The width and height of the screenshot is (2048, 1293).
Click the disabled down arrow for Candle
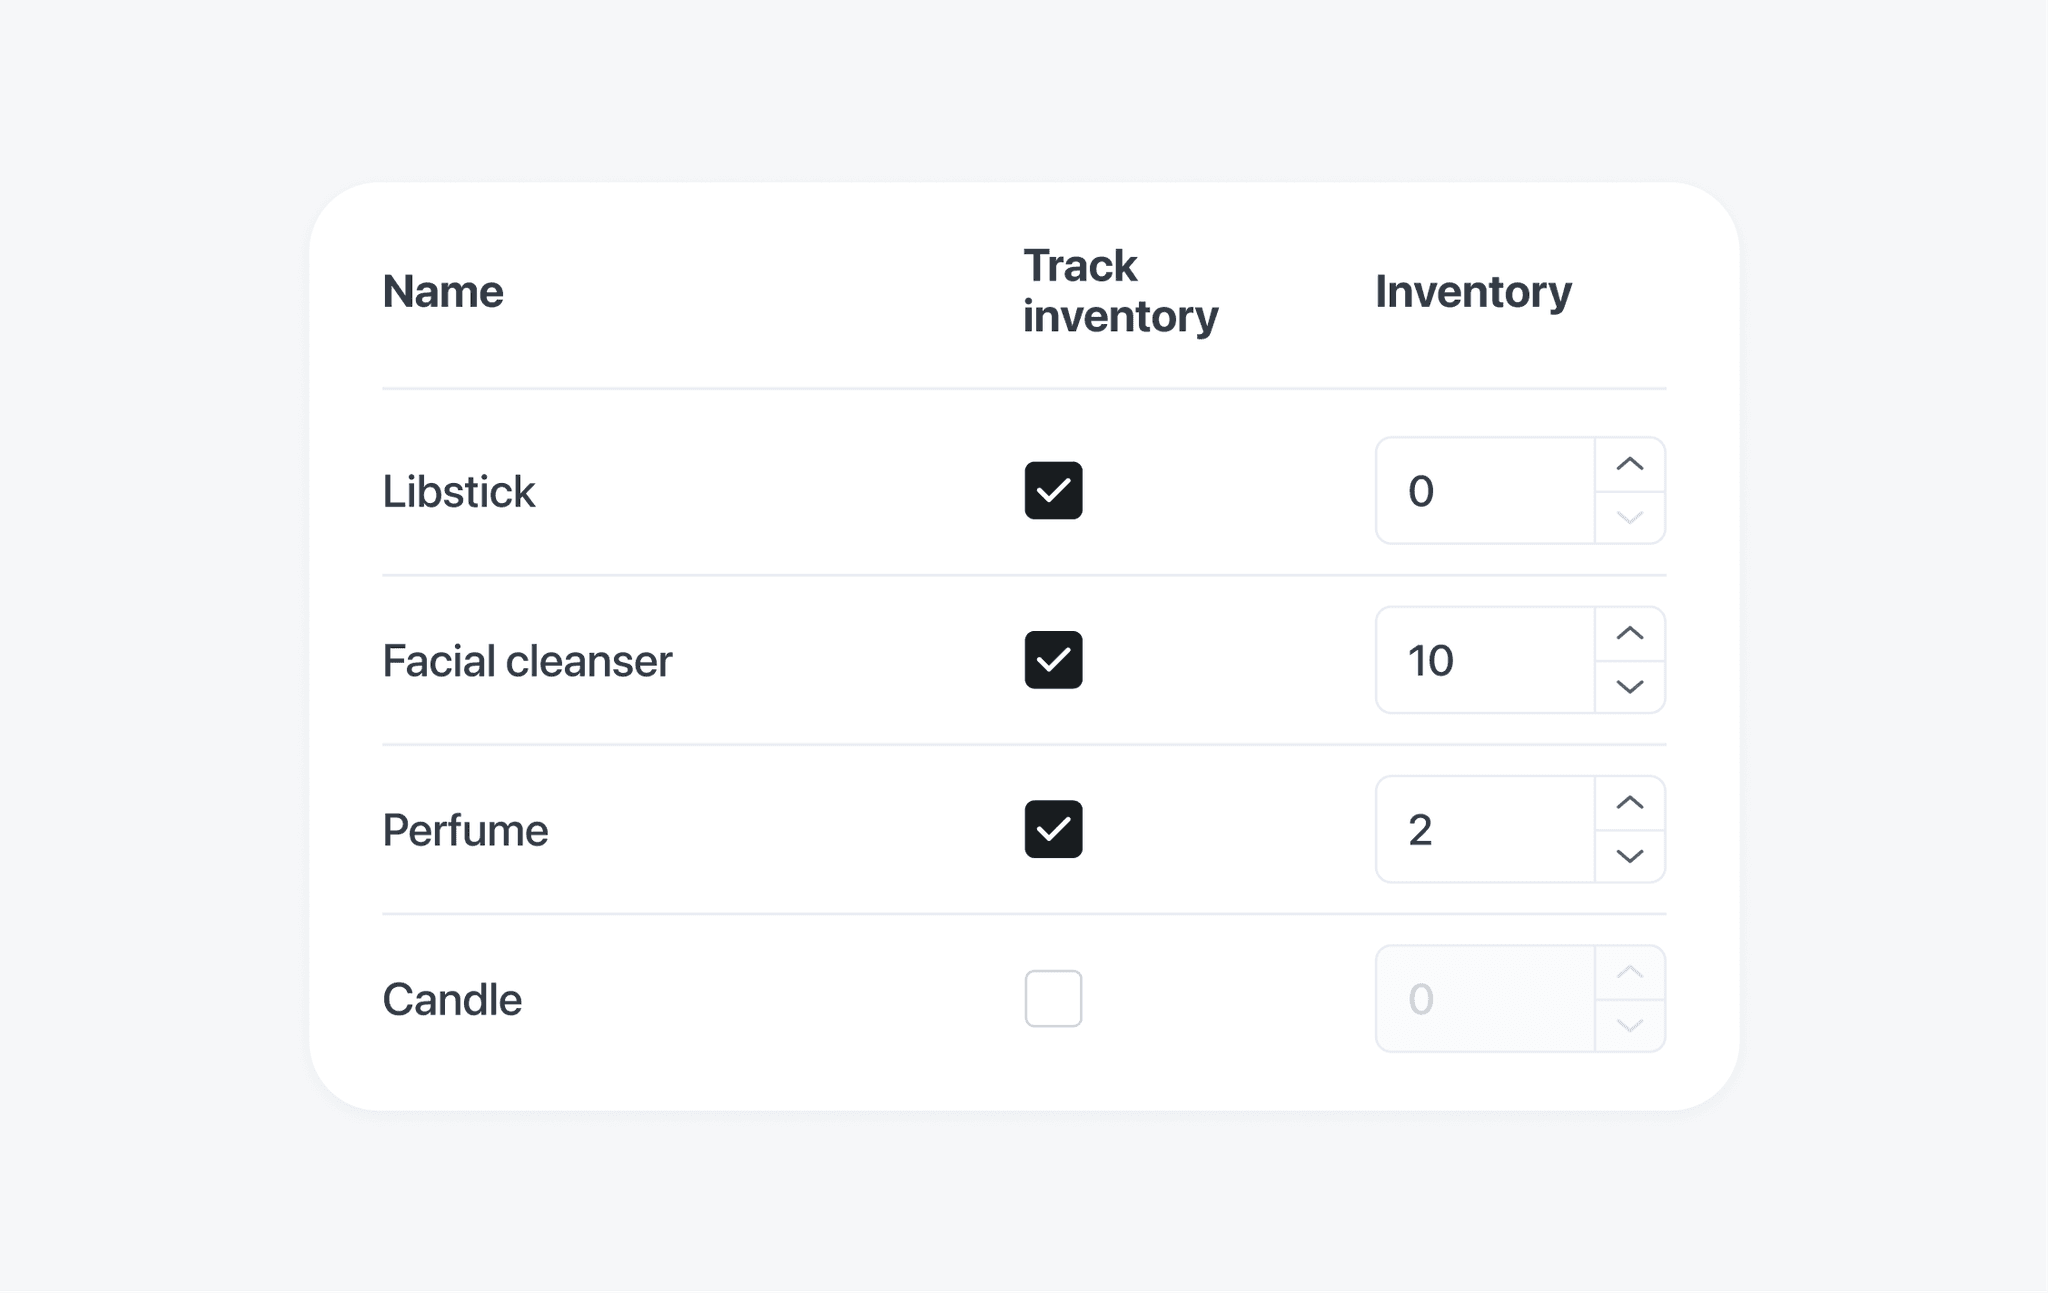[x=1629, y=1025]
